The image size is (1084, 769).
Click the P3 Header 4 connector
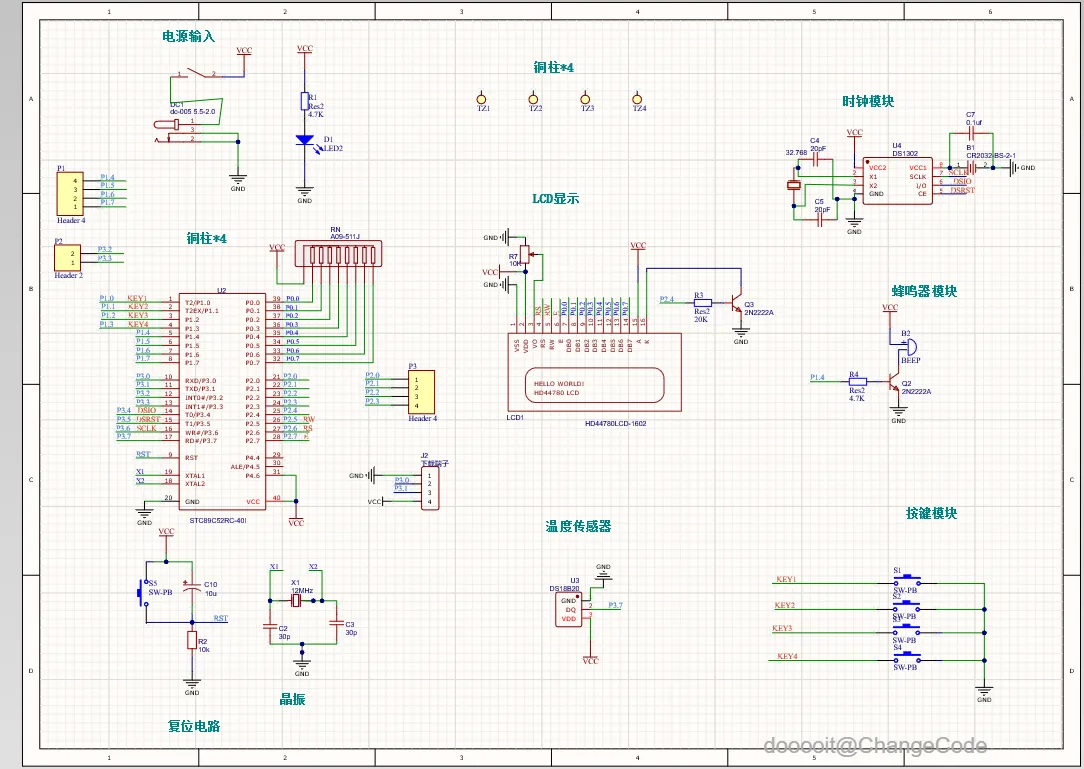pos(421,392)
